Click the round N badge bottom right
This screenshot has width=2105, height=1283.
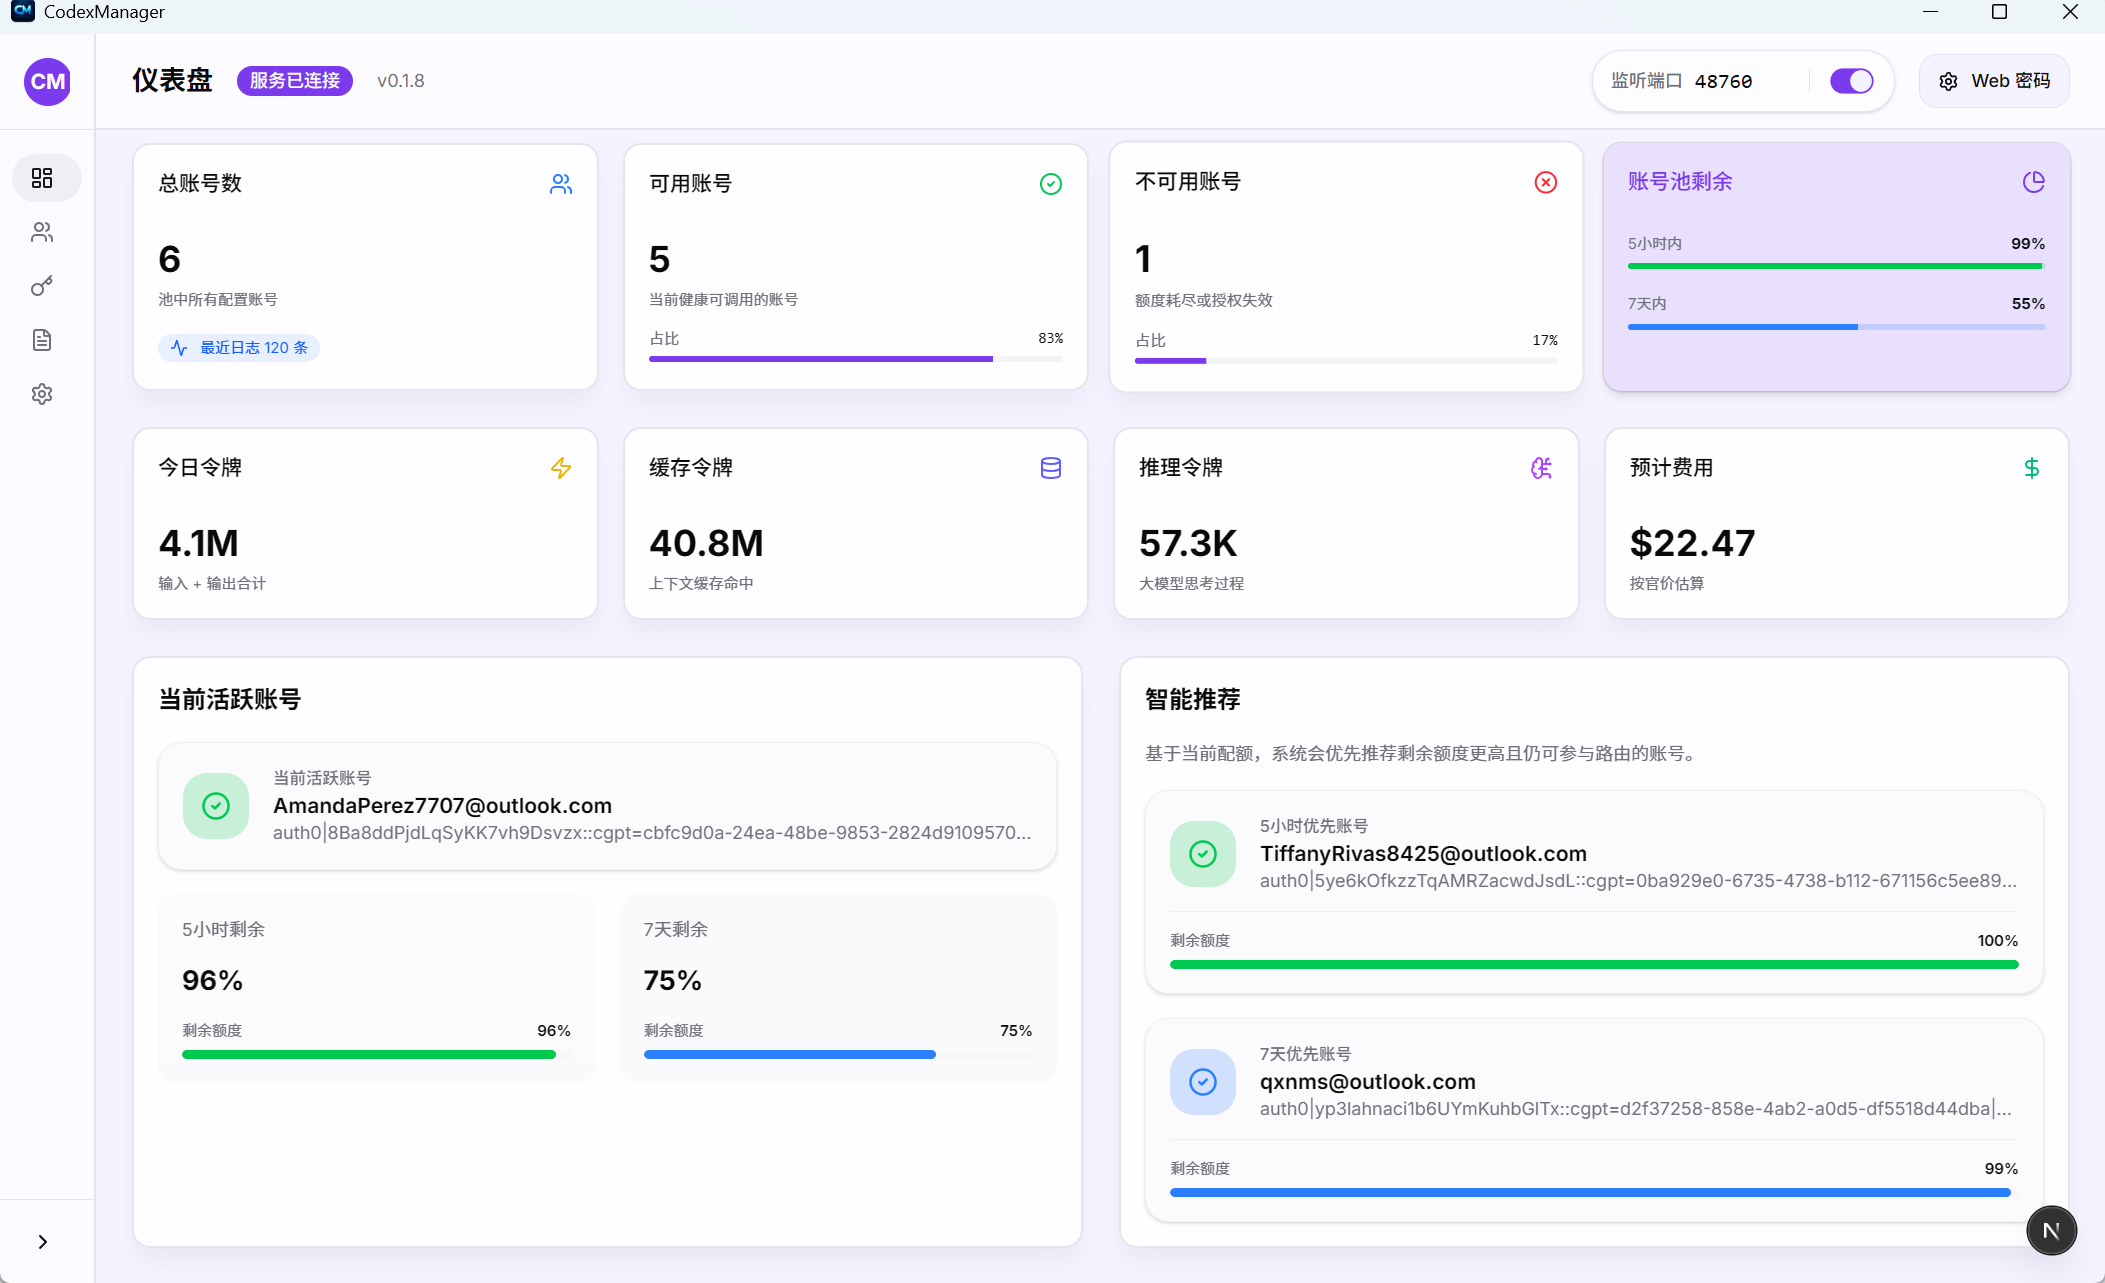pos(2051,1230)
